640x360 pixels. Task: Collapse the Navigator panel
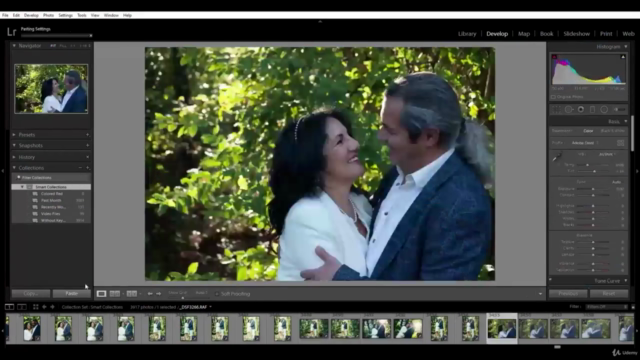pyautogui.click(x=14, y=46)
